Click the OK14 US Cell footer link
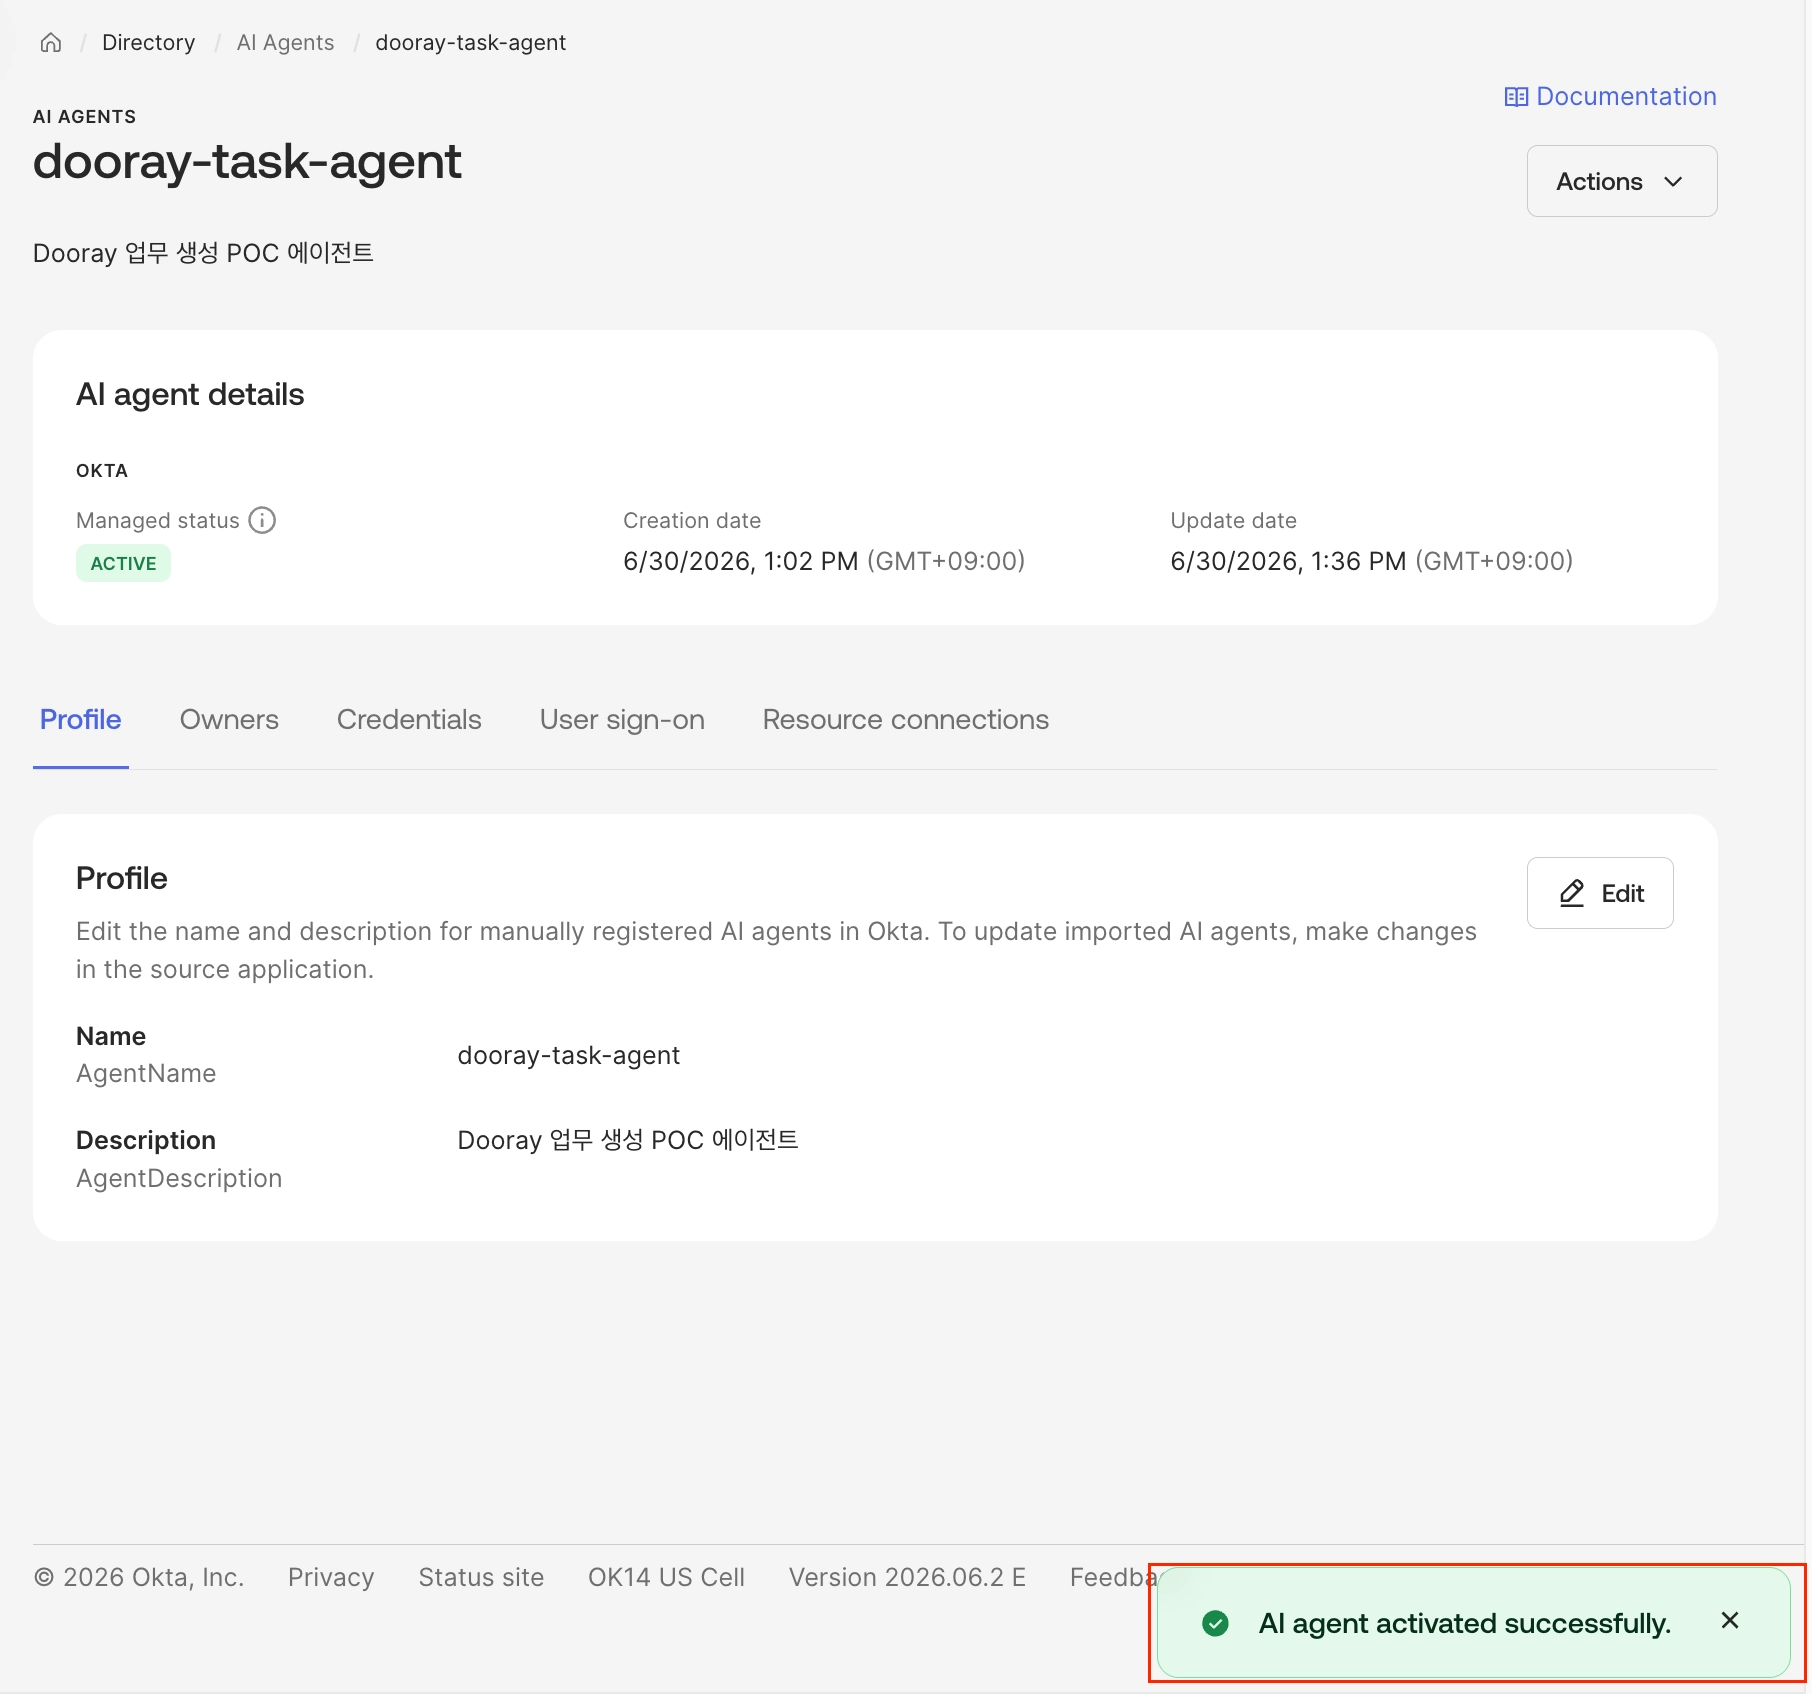This screenshot has width=1812, height=1694. point(666,1577)
